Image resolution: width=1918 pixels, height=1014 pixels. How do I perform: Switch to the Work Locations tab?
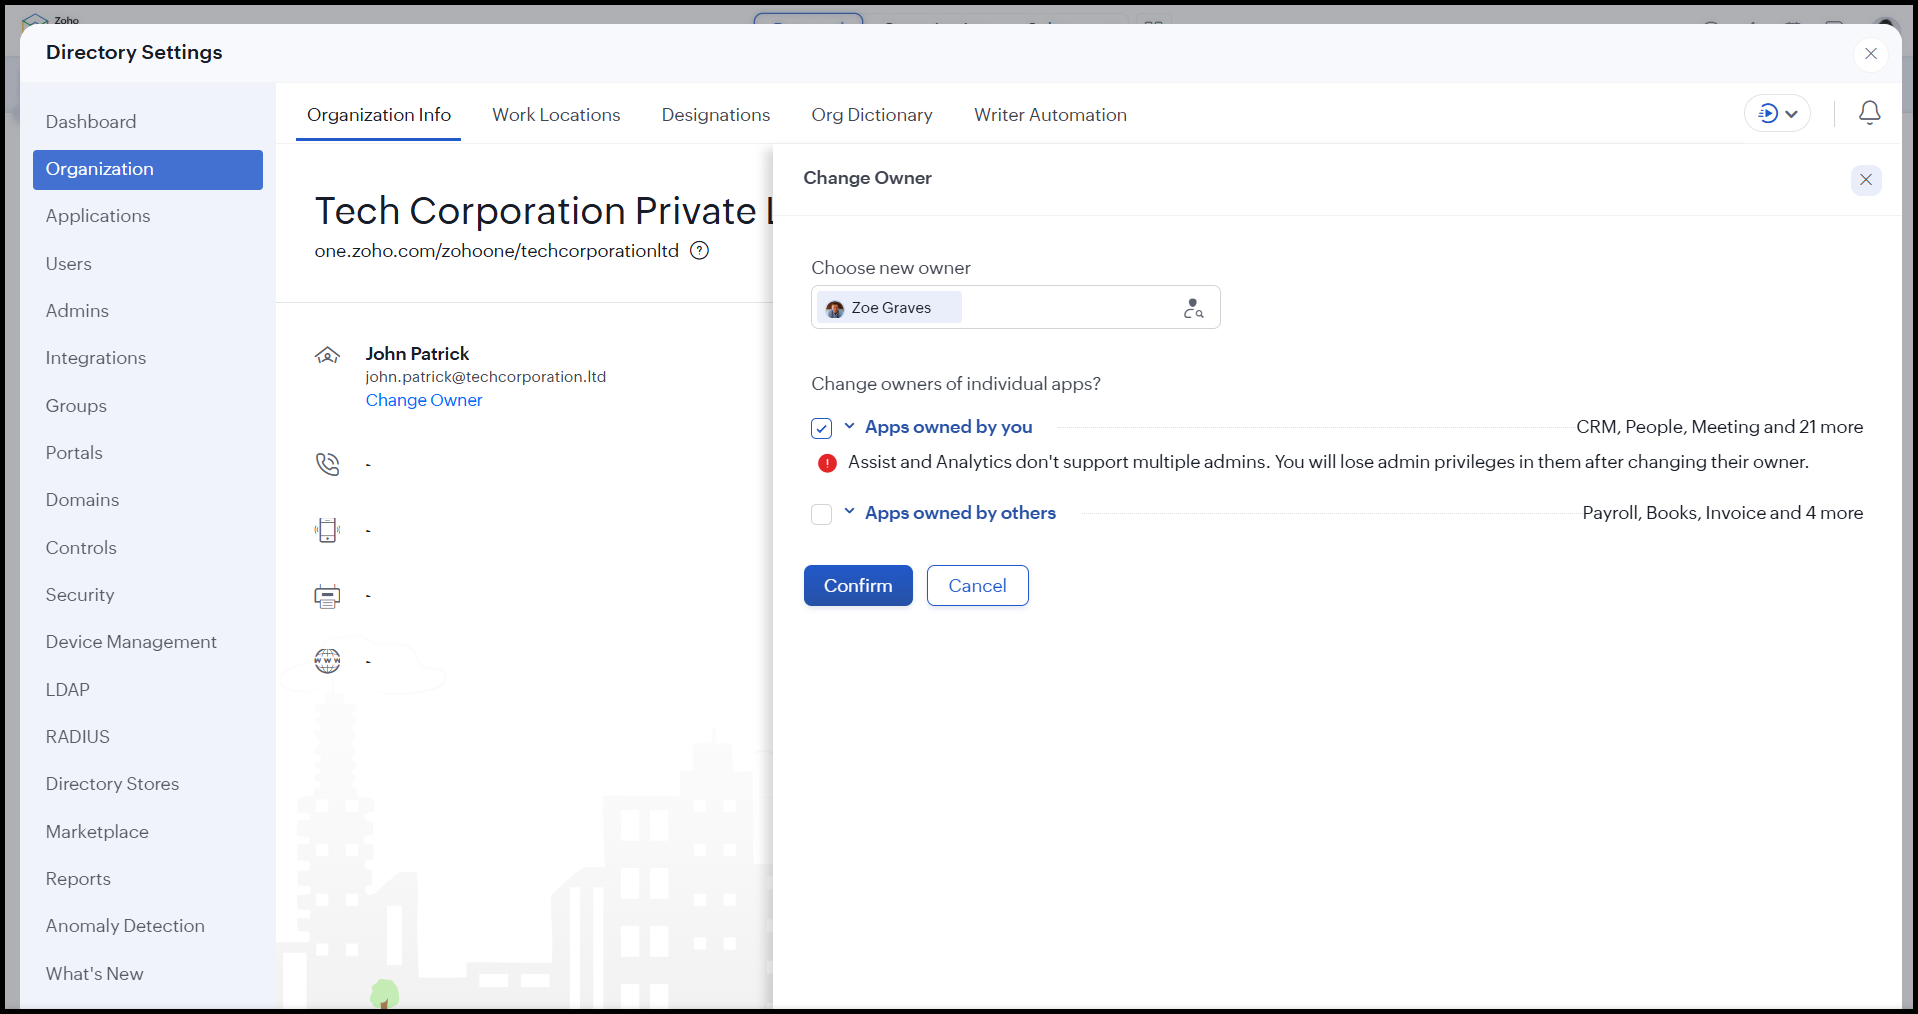coord(556,115)
